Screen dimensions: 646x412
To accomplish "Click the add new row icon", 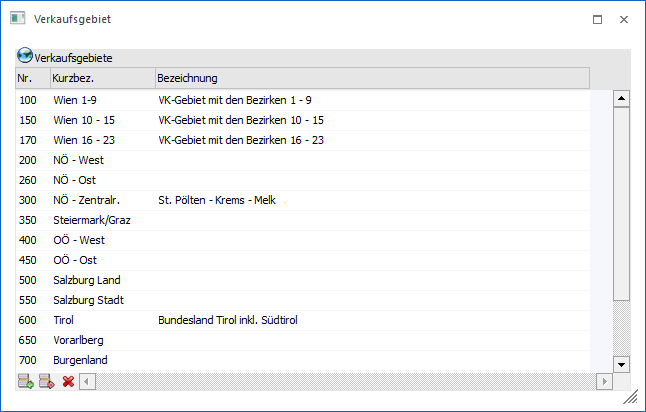I will click(25, 381).
